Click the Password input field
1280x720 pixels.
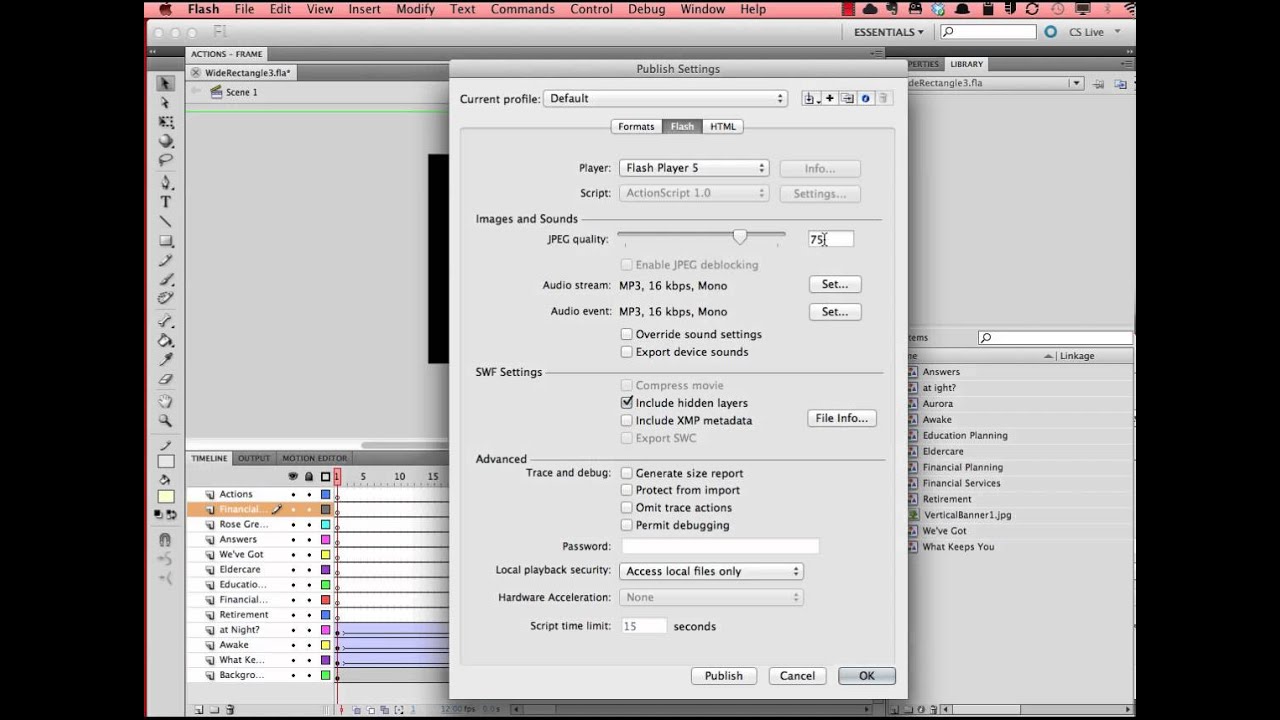coord(720,546)
